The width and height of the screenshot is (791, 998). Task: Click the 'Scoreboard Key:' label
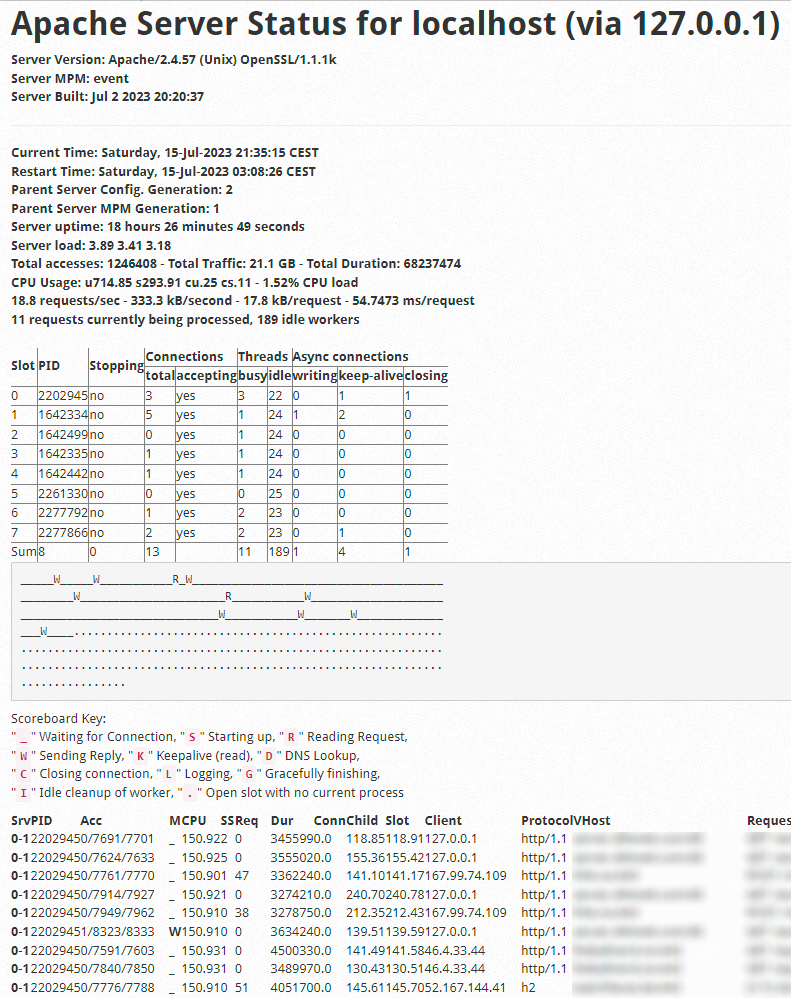coord(59,719)
